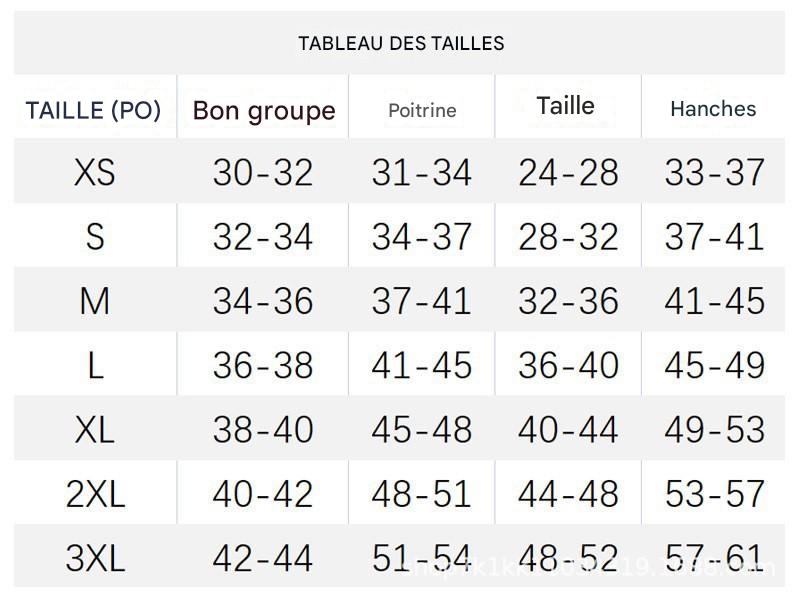Image resolution: width=800 pixels, height=599 pixels.
Task: Select the 3XL Bon groupe value 42-44
Action: tap(263, 557)
